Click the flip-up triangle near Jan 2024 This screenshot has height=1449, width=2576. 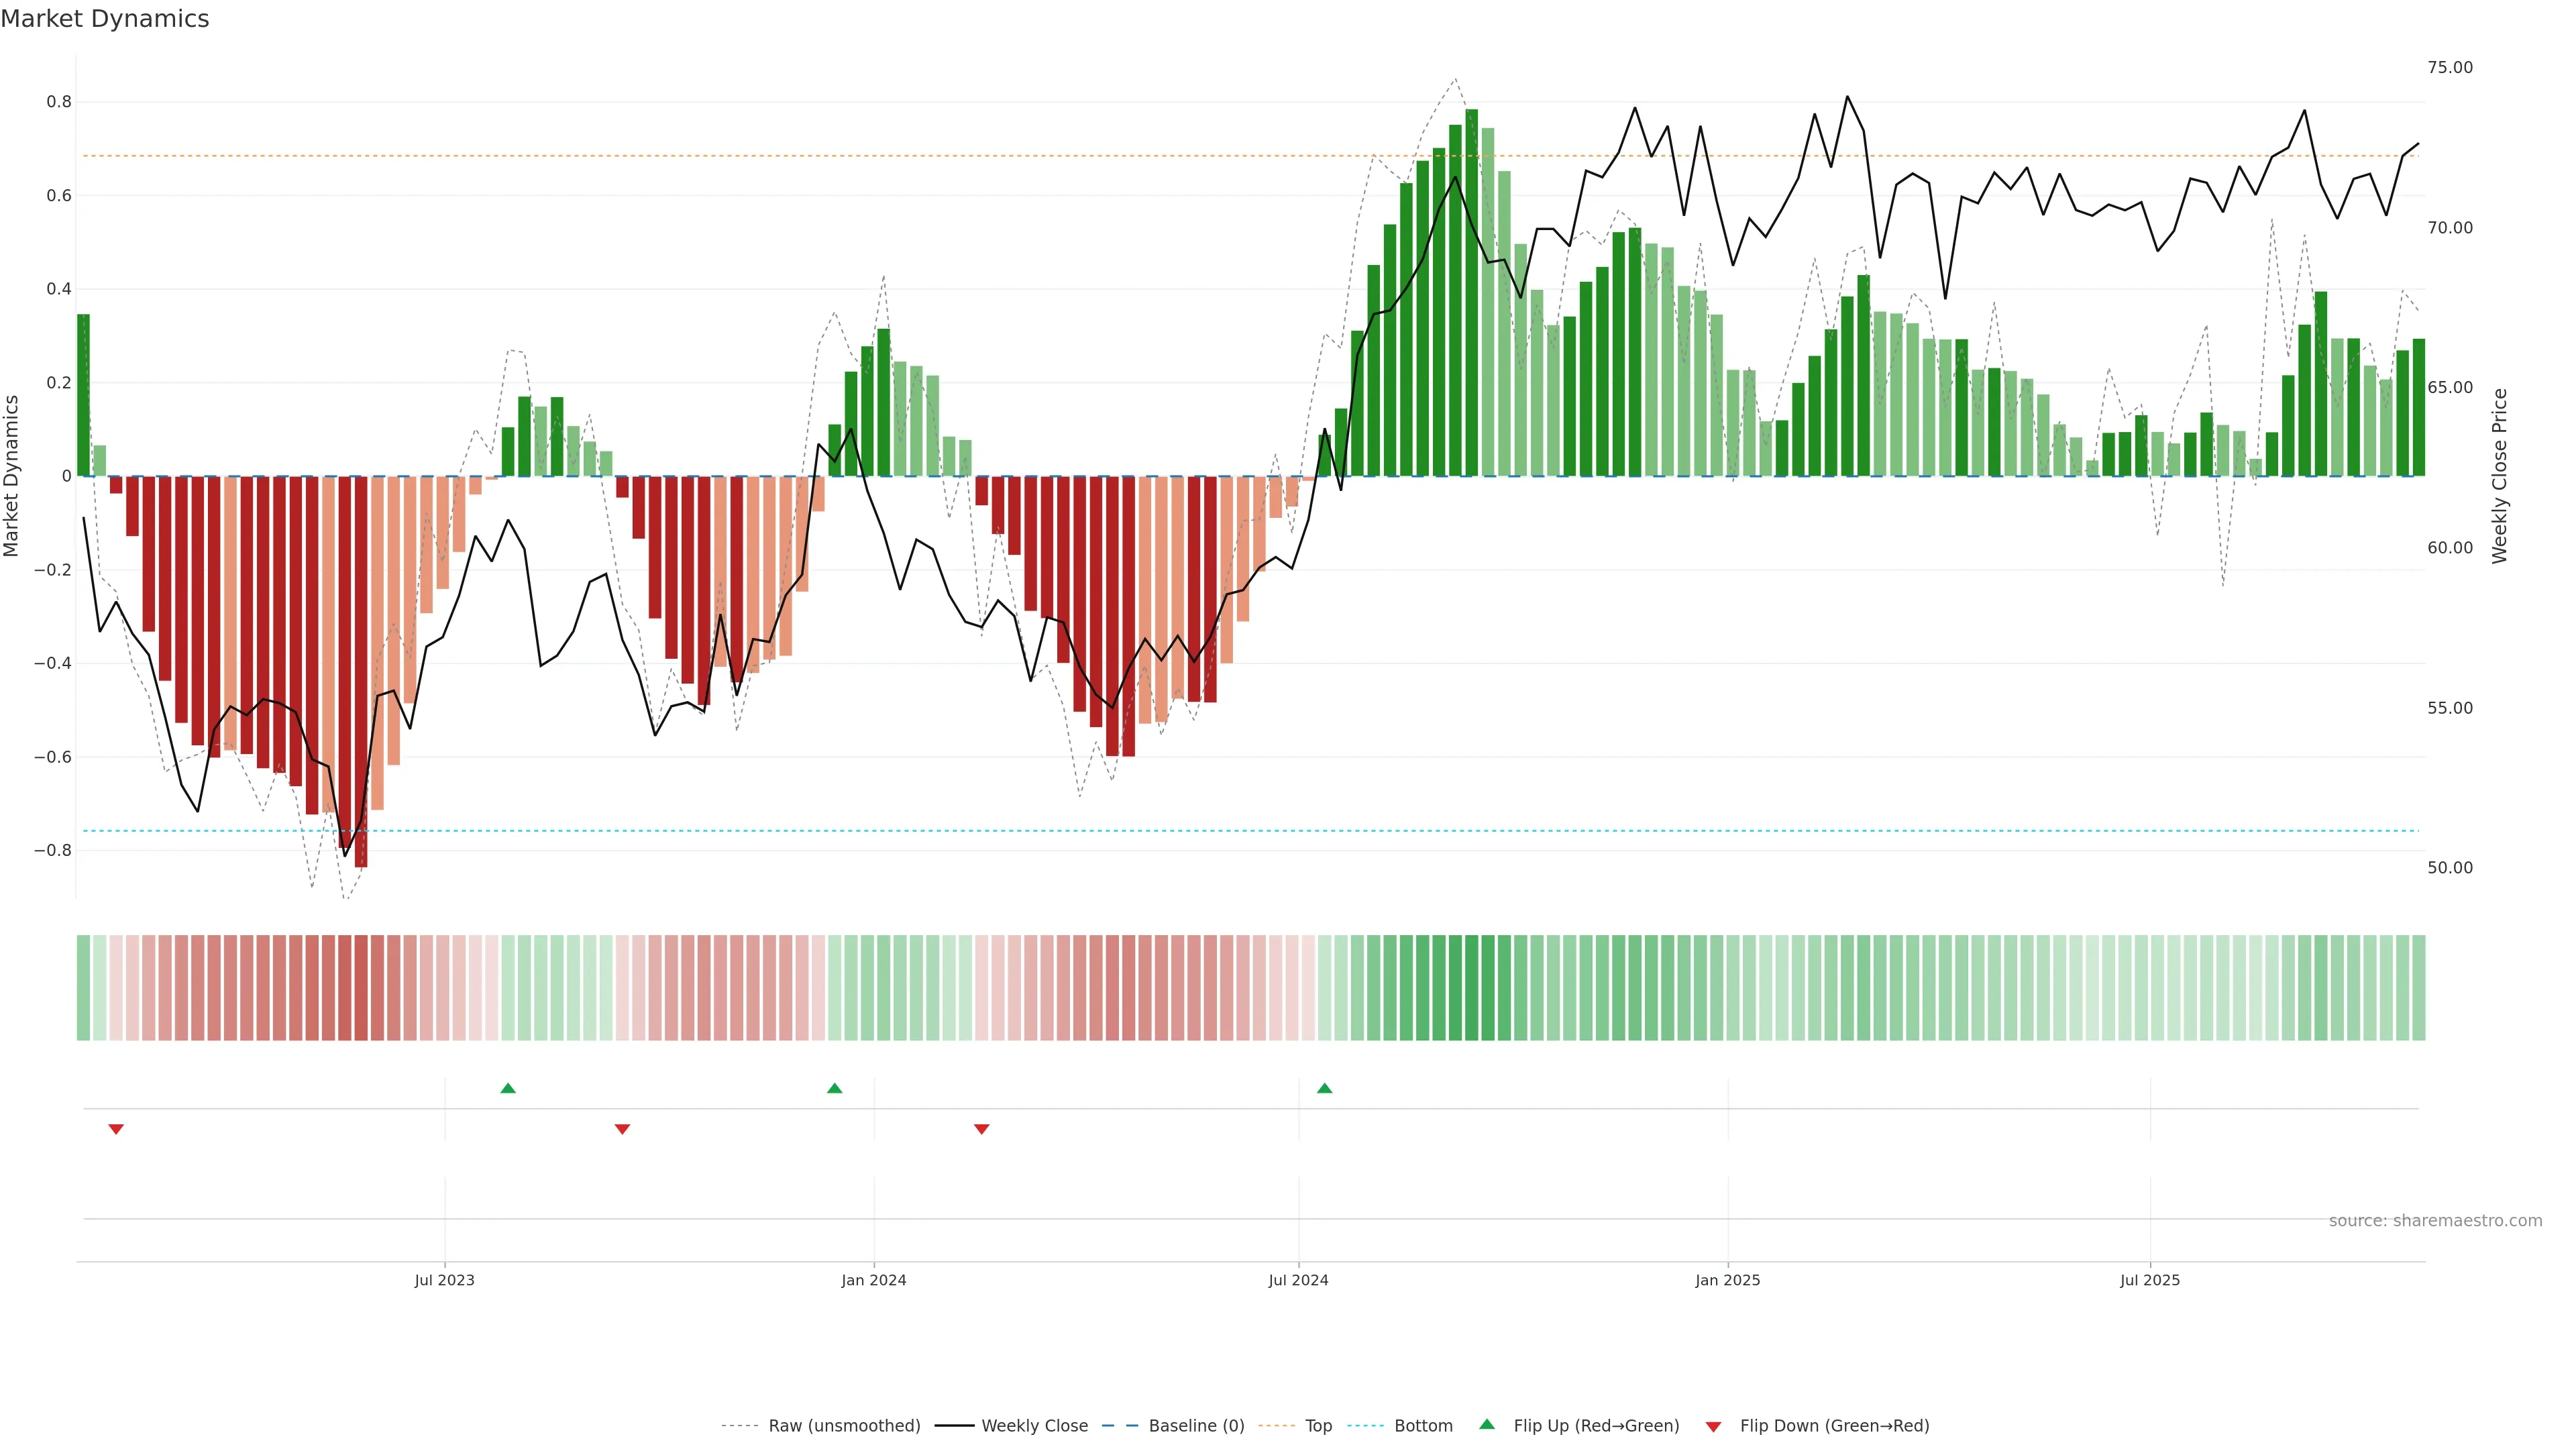coord(835,1088)
